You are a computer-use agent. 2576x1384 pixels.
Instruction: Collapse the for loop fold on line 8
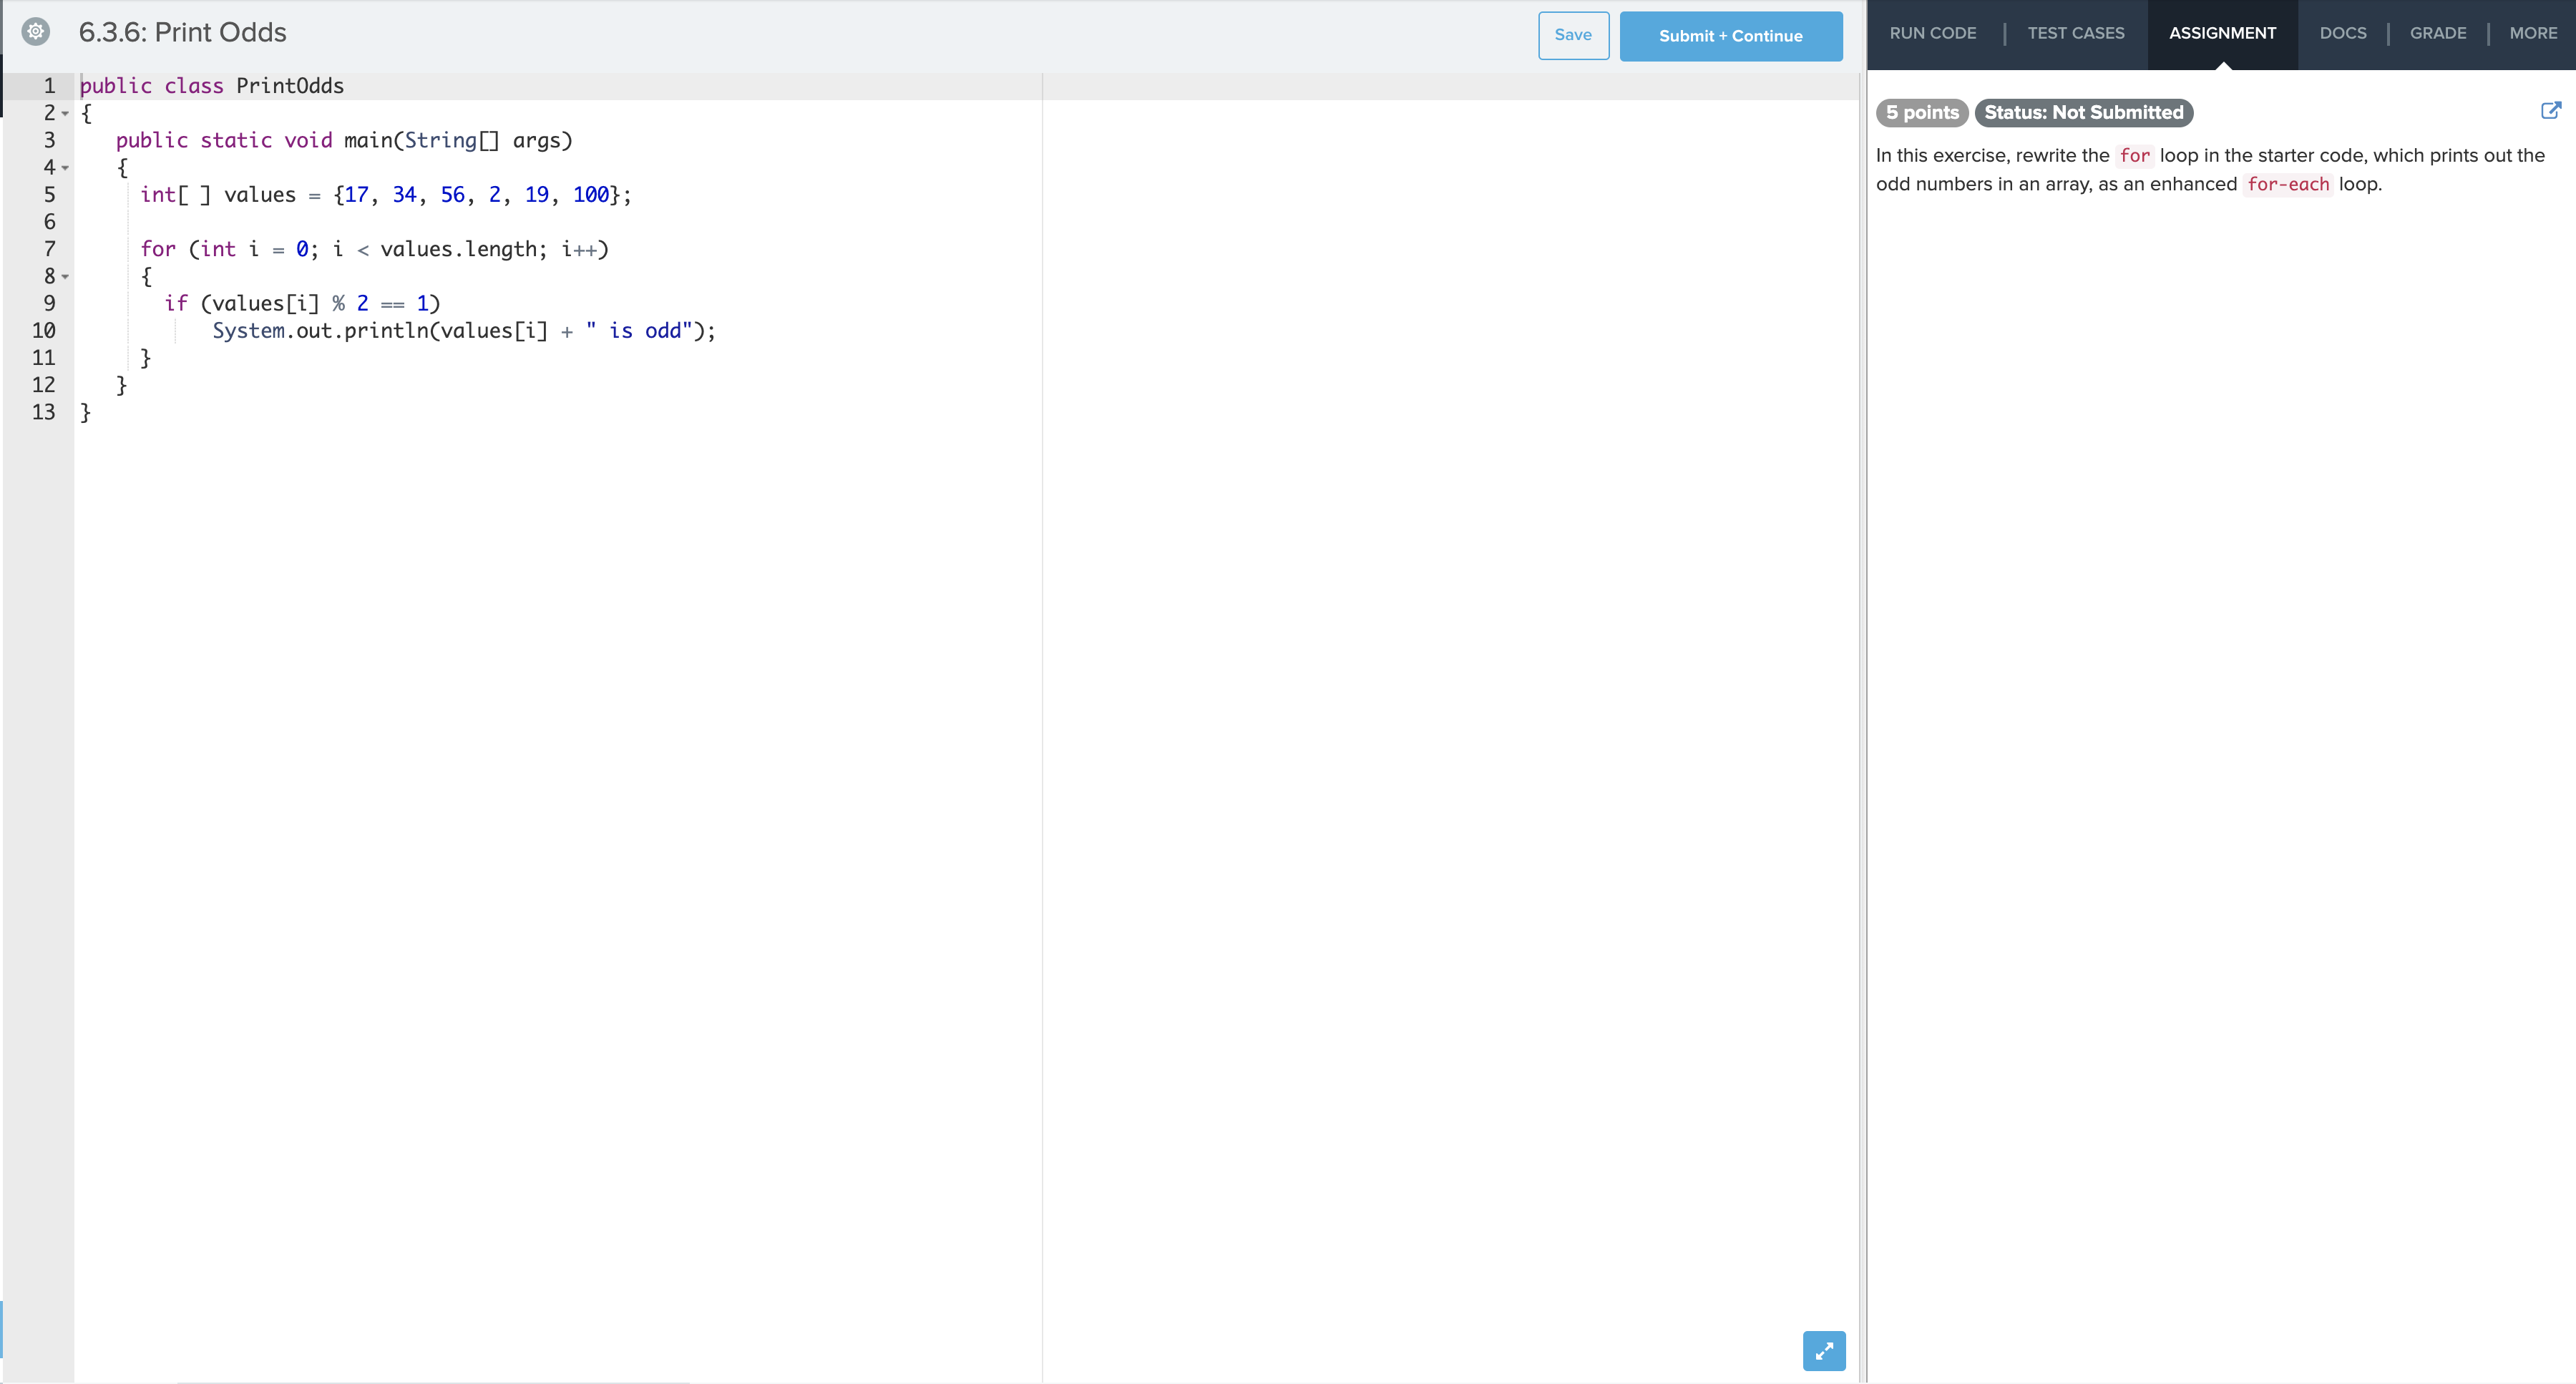click(64, 276)
